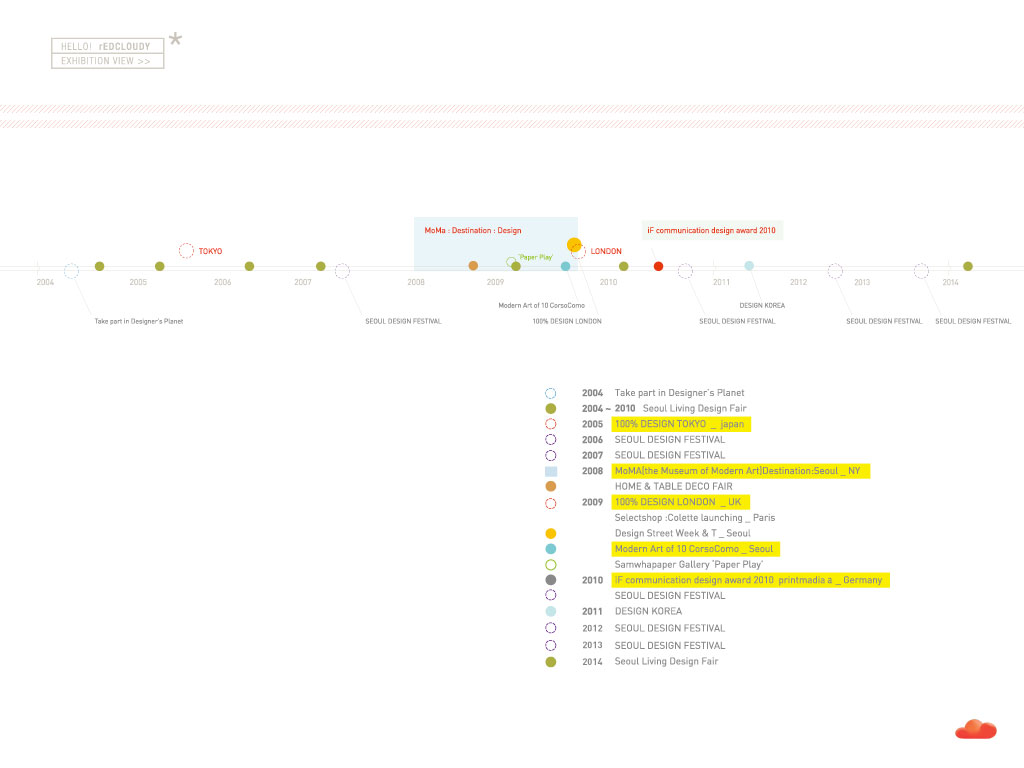This screenshot has height=768, width=1024.
Task: Click "DESIGN KOREA" caption under the timeline
Action: tap(762, 306)
